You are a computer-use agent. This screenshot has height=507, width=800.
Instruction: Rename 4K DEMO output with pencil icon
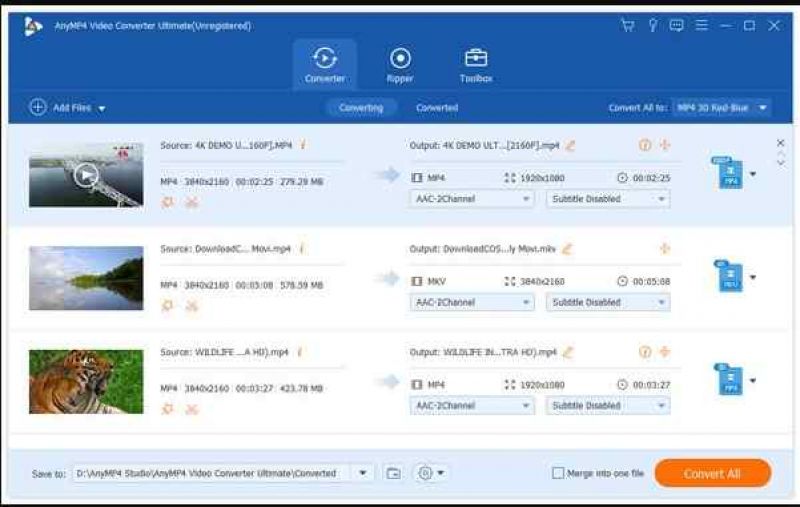570,145
